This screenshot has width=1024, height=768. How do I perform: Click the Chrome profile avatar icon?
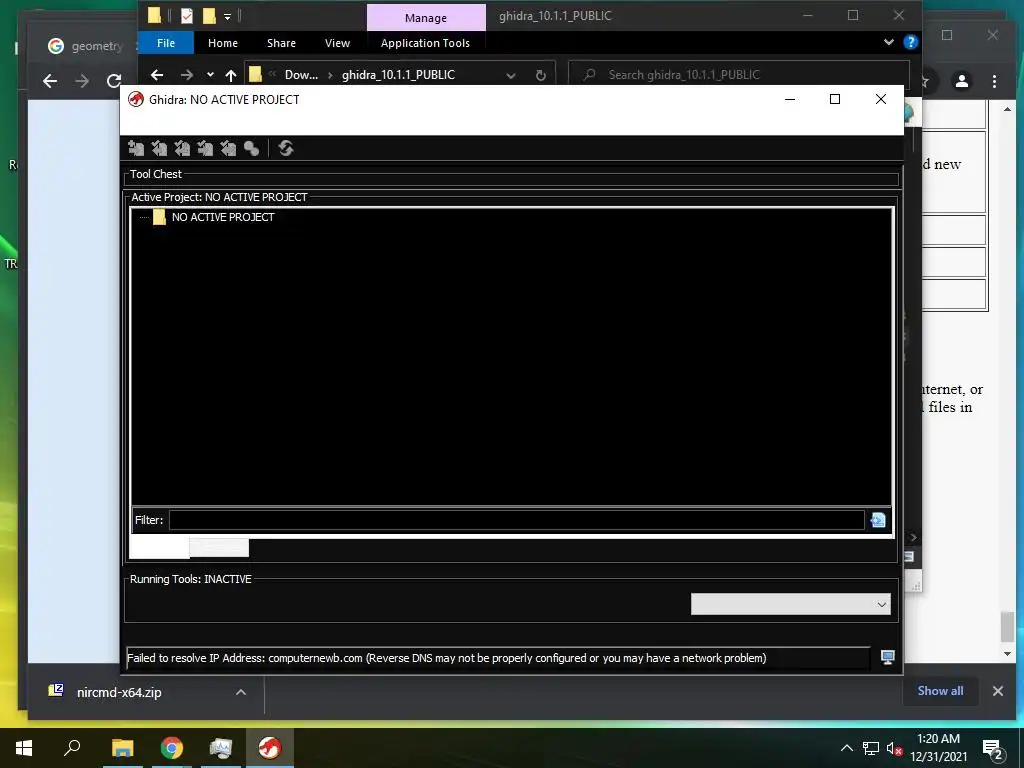click(x=961, y=81)
